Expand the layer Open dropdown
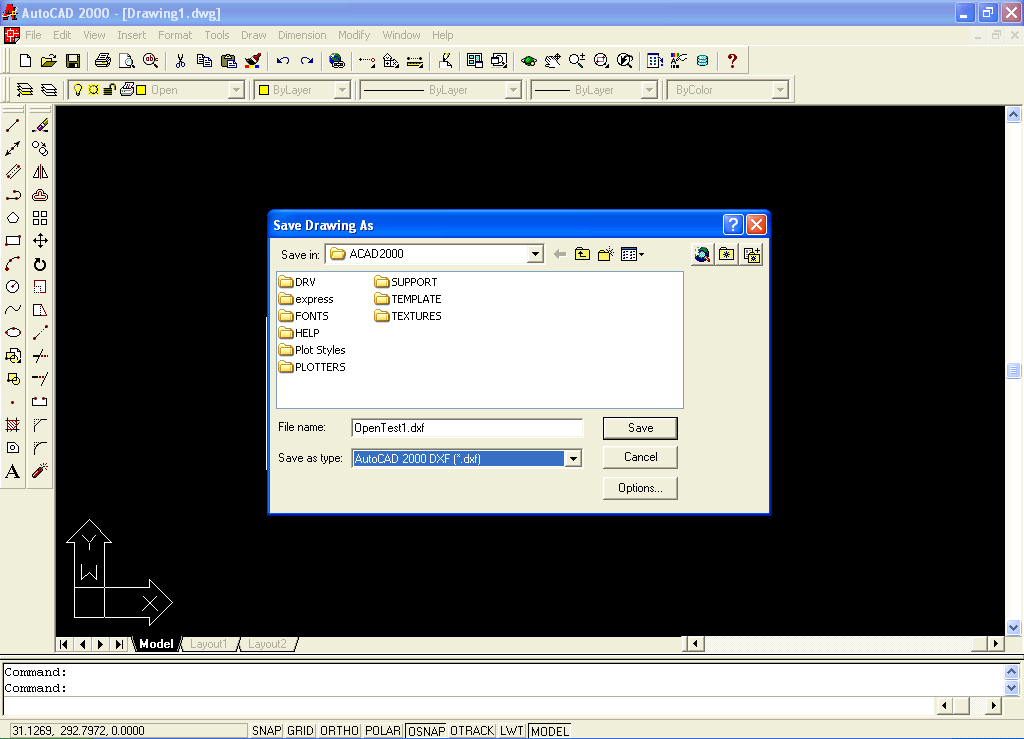The height and width of the screenshot is (739, 1024). [236, 90]
